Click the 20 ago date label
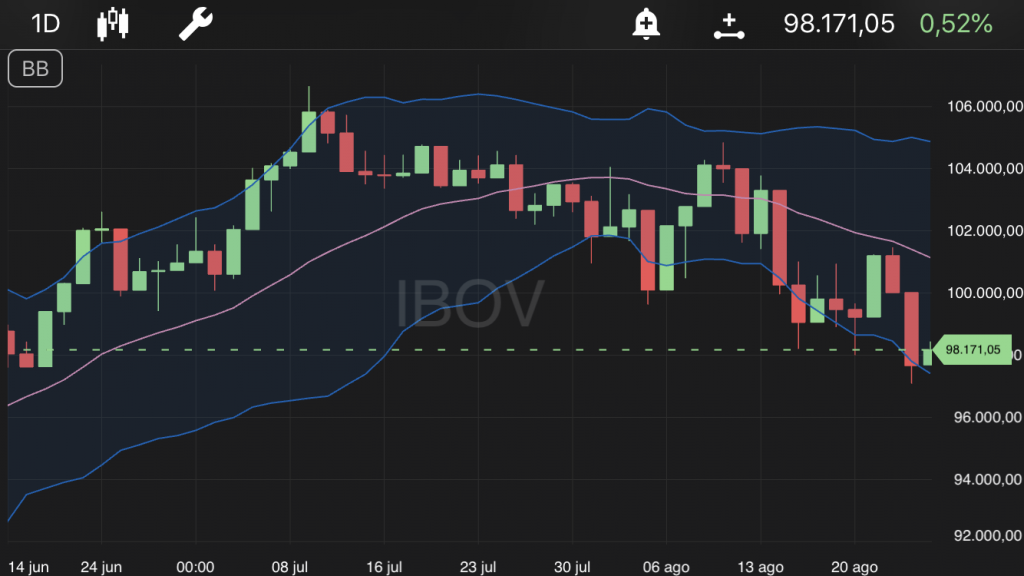This screenshot has height=576, width=1024. pos(854,567)
